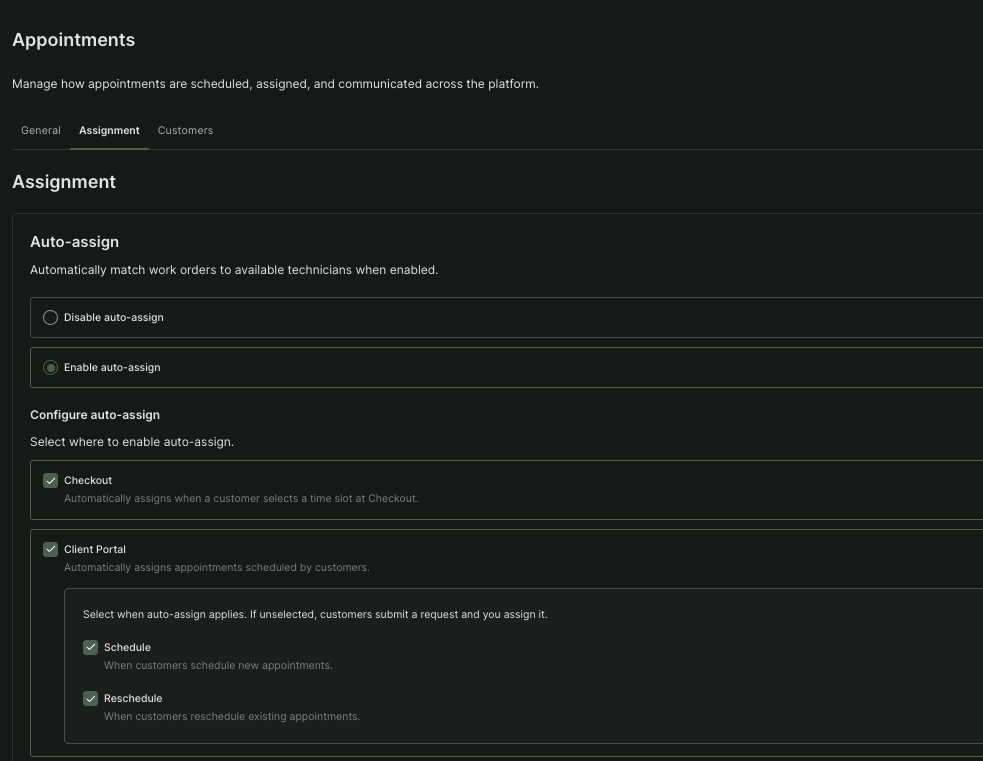Uncheck the Checkout checkbox
Viewport: 983px width, 761px height.
point(50,480)
